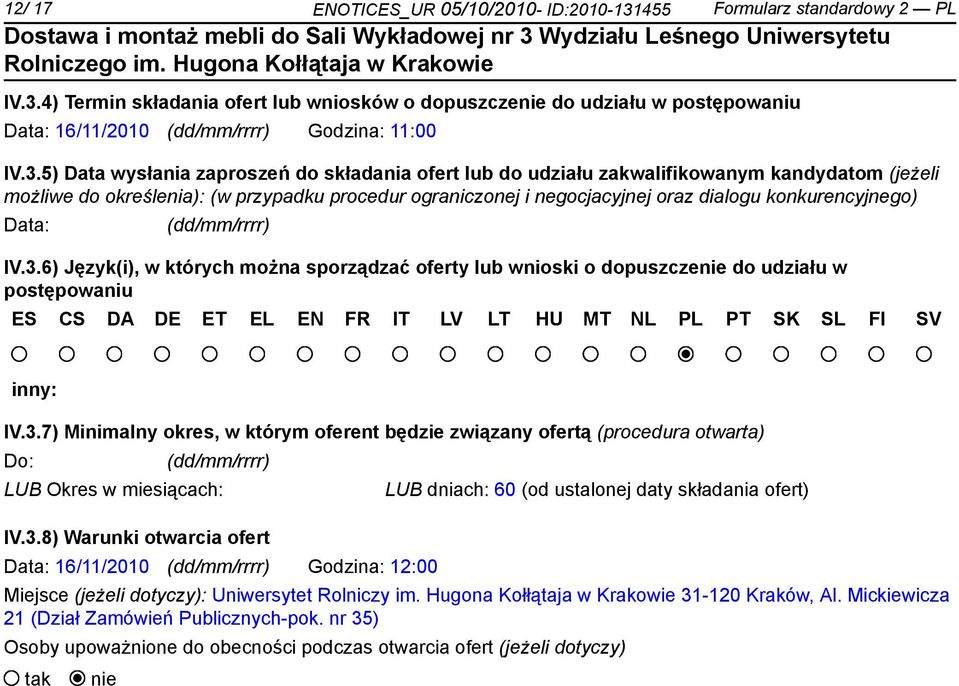The height and width of the screenshot is (686, 959).
Task: Click the value 60 days
Action: point(505,490)
